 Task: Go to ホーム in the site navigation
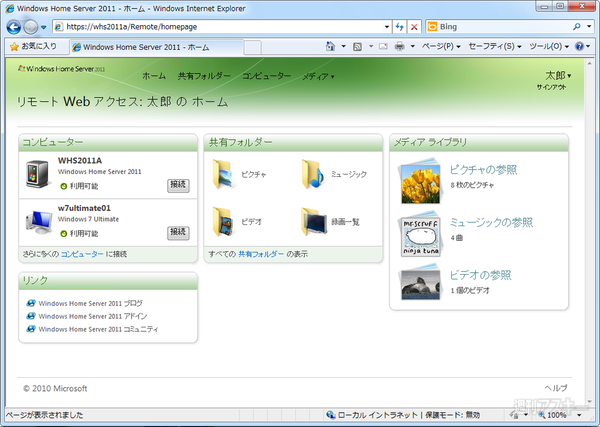click(154, 76)
